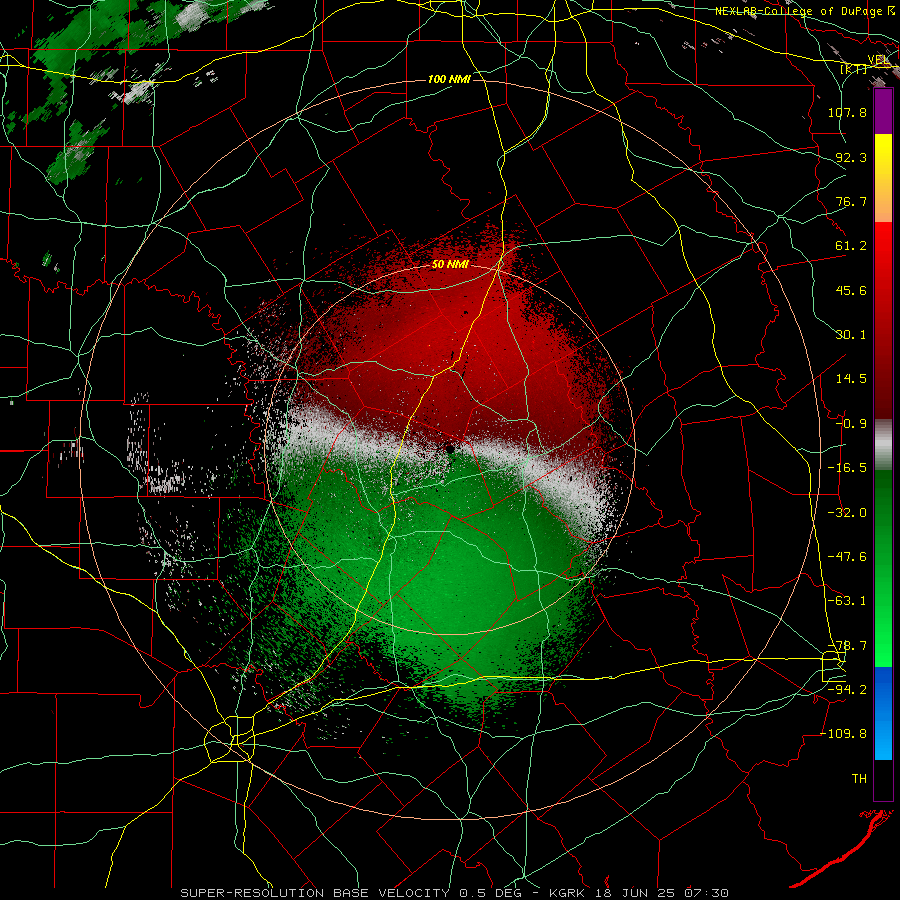Click the 14.5 velocity scale value

[851, 379]
